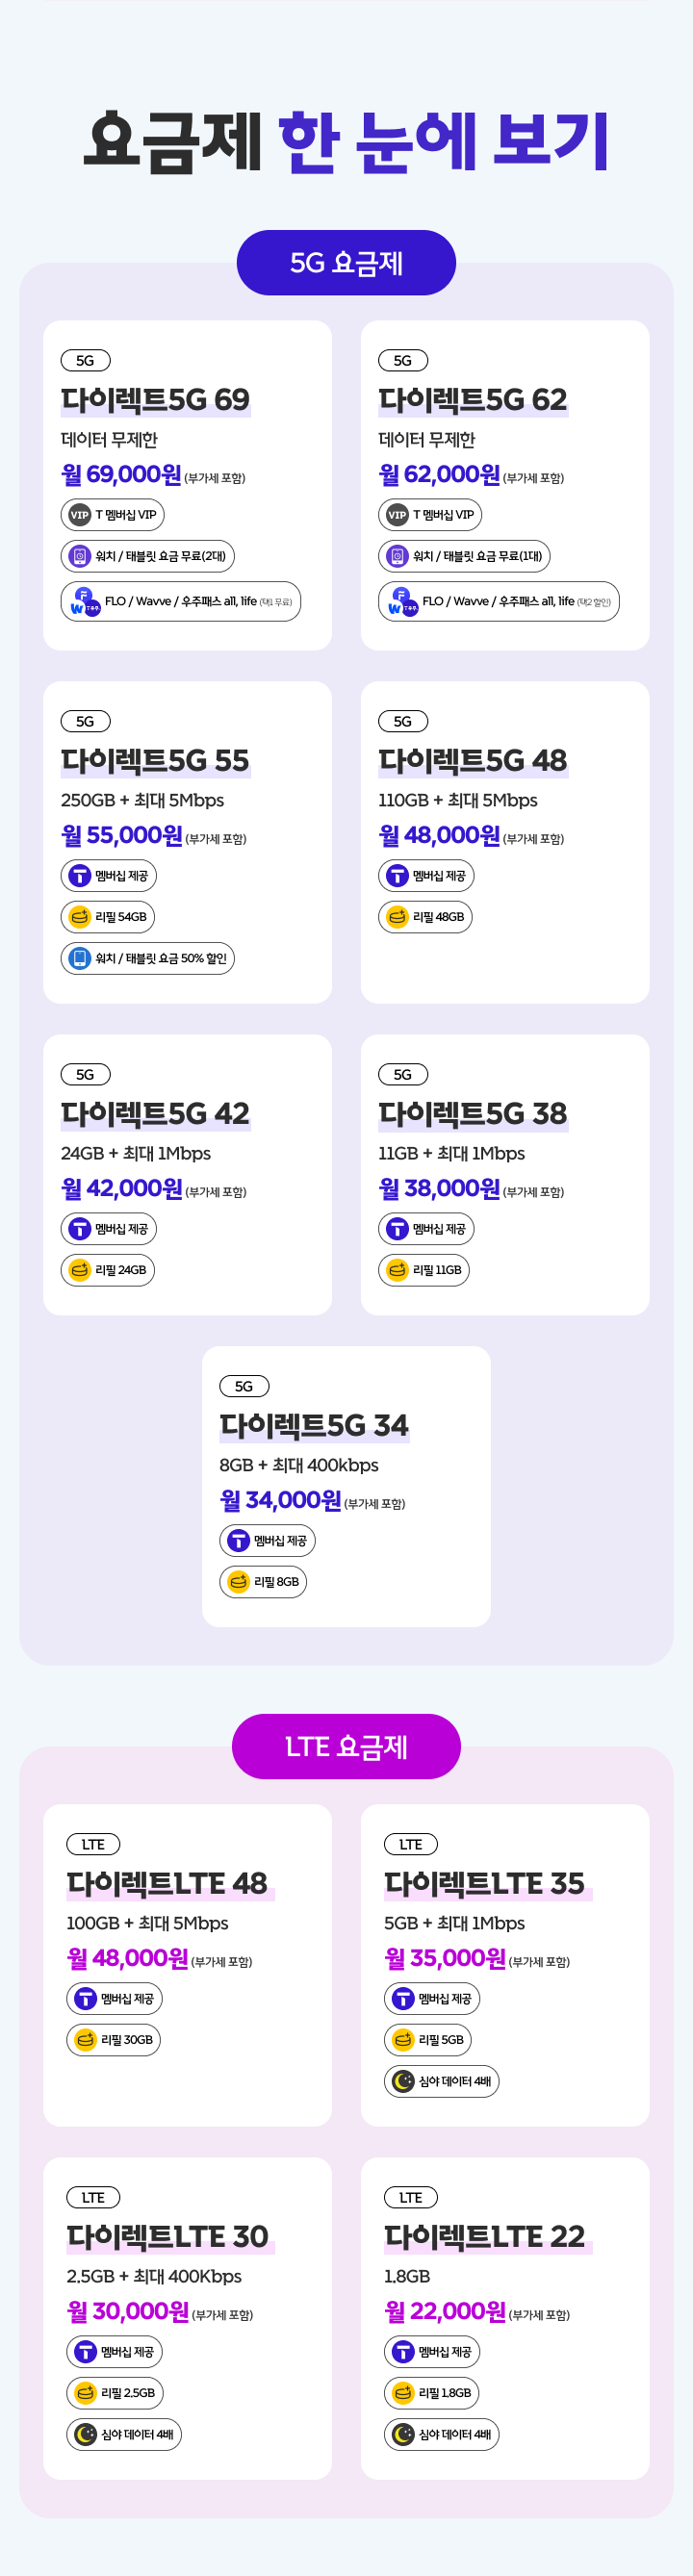
Task: Click the VIP icon in 다이렉트5G 69 card
Action: point(80,515)
